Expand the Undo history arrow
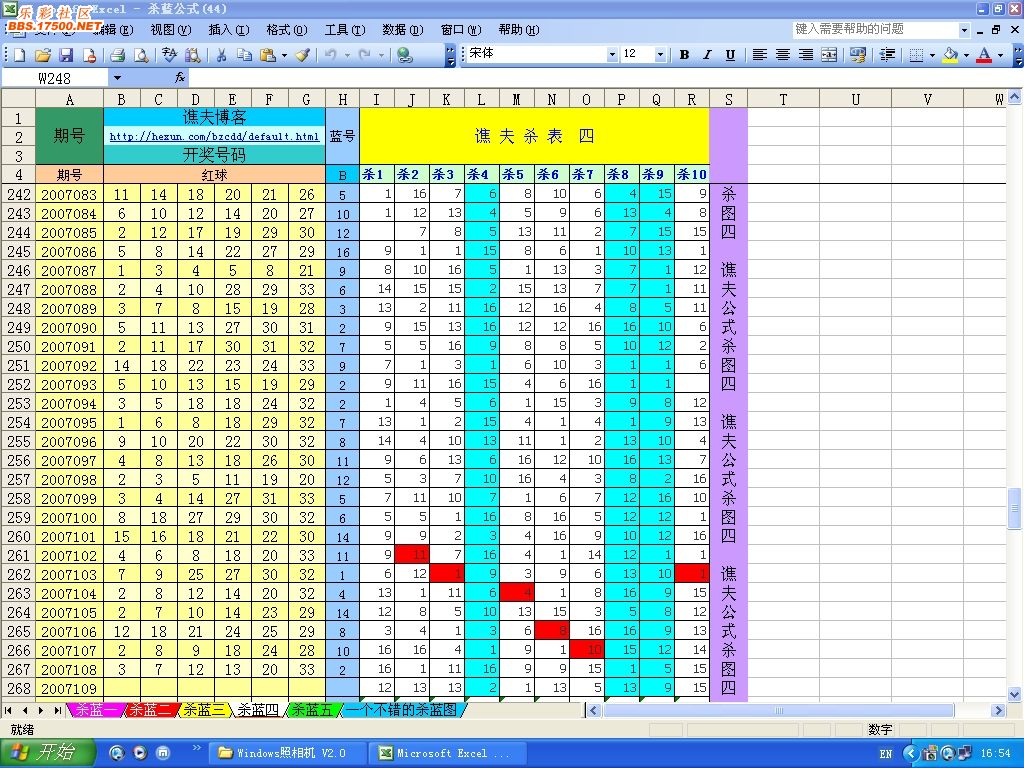This screenshot has width=1024, height=768. [347, 56]
